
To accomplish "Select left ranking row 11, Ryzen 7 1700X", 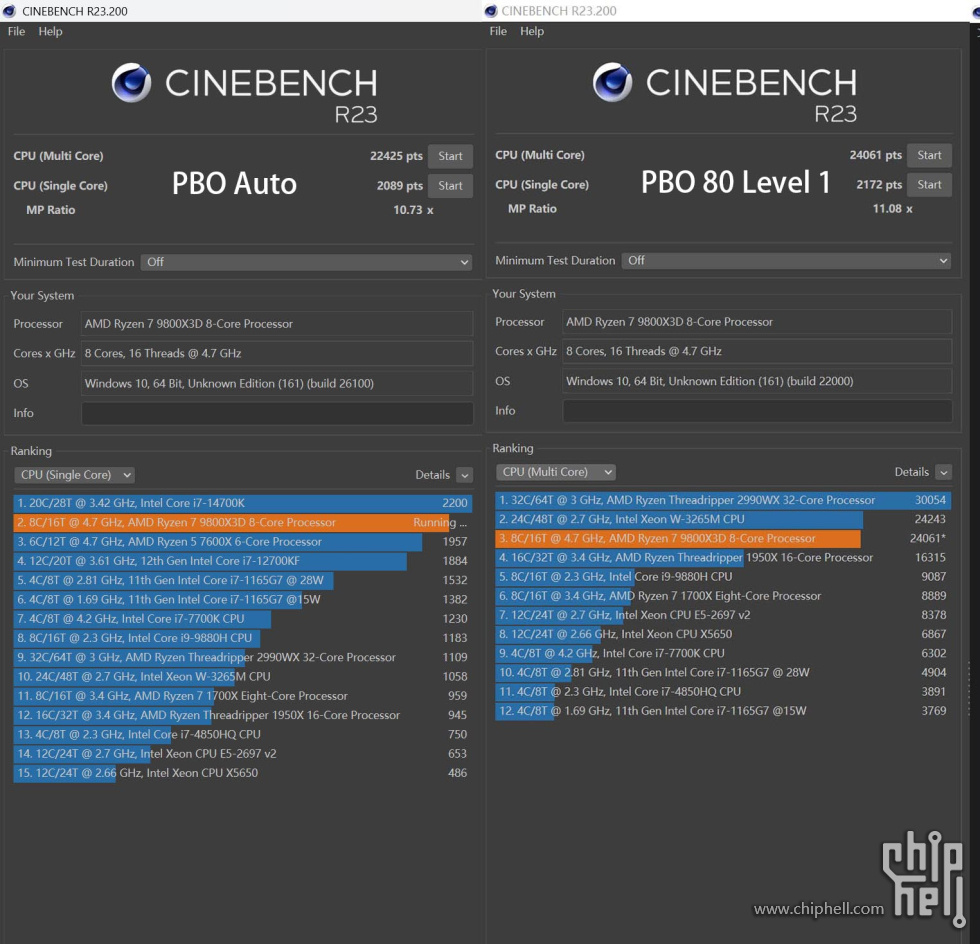I will tap(242, 696).
